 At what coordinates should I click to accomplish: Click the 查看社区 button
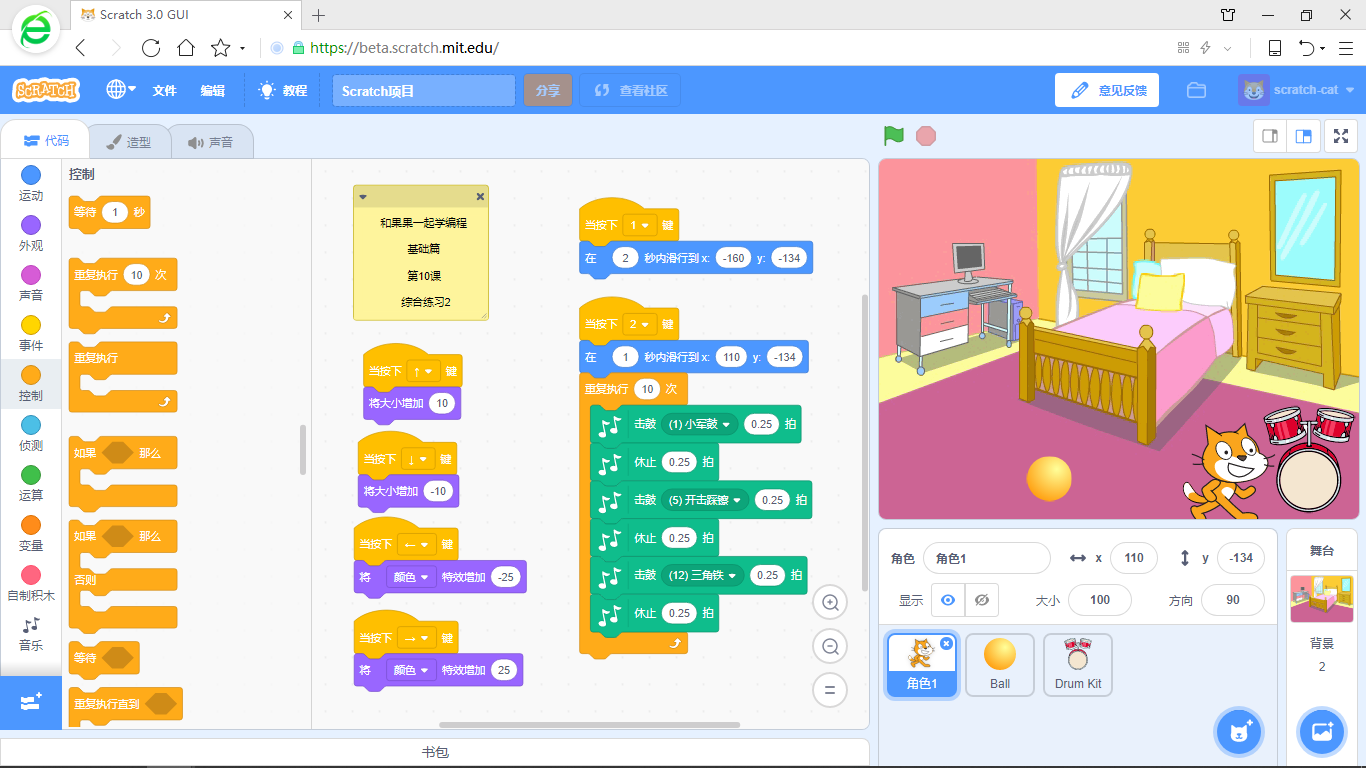[631, 90]
